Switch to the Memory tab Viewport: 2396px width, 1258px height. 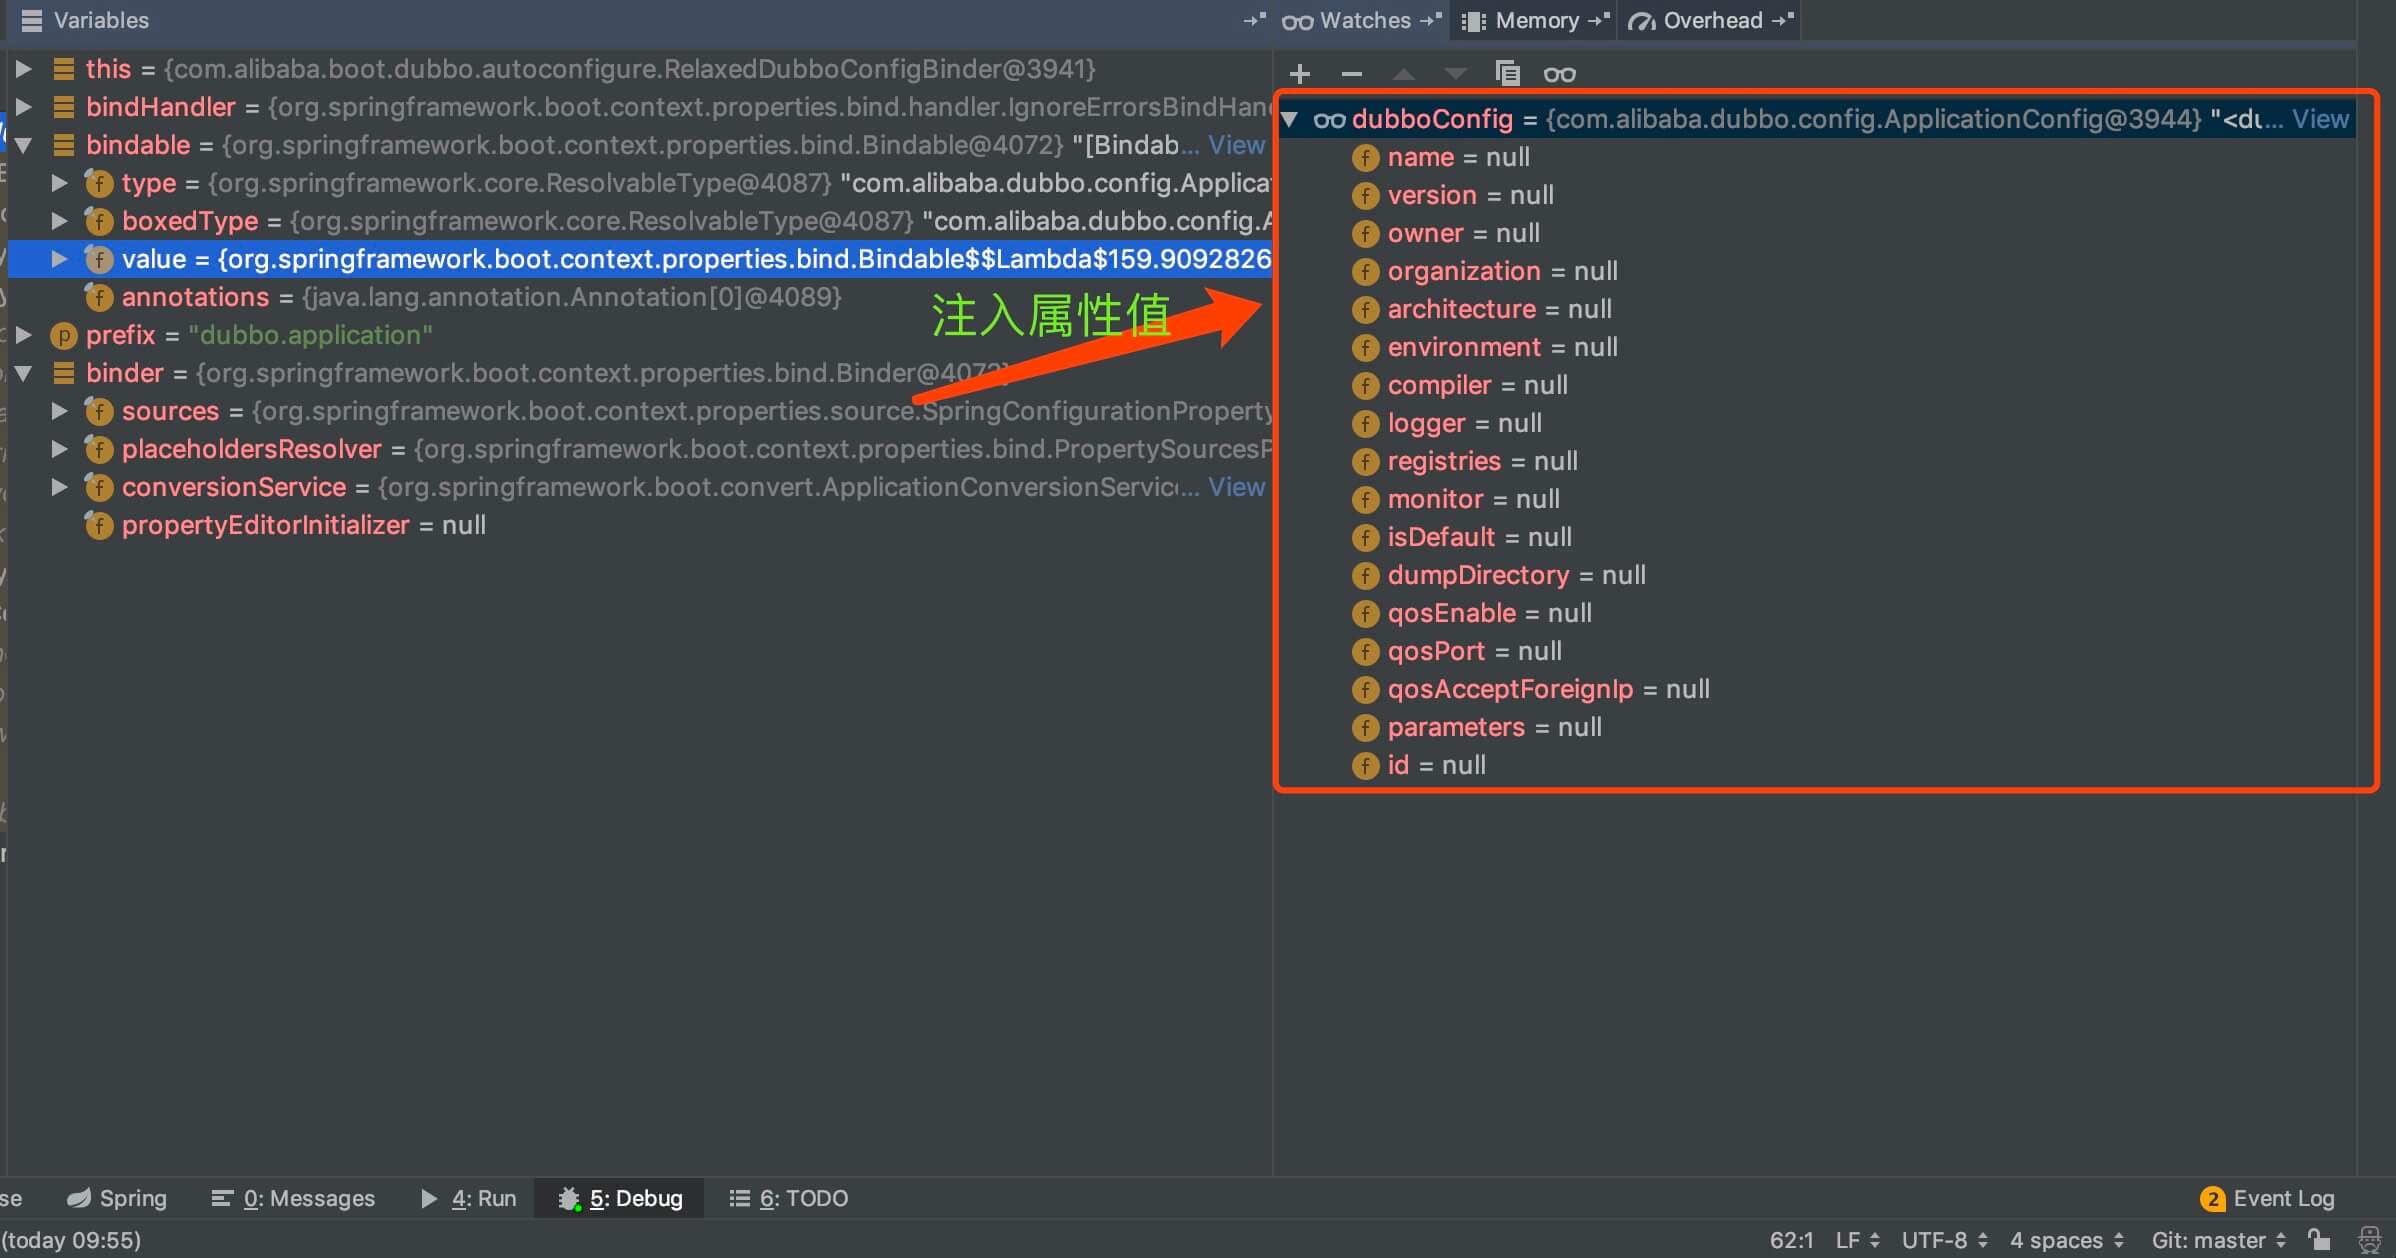pos(1536,20)
